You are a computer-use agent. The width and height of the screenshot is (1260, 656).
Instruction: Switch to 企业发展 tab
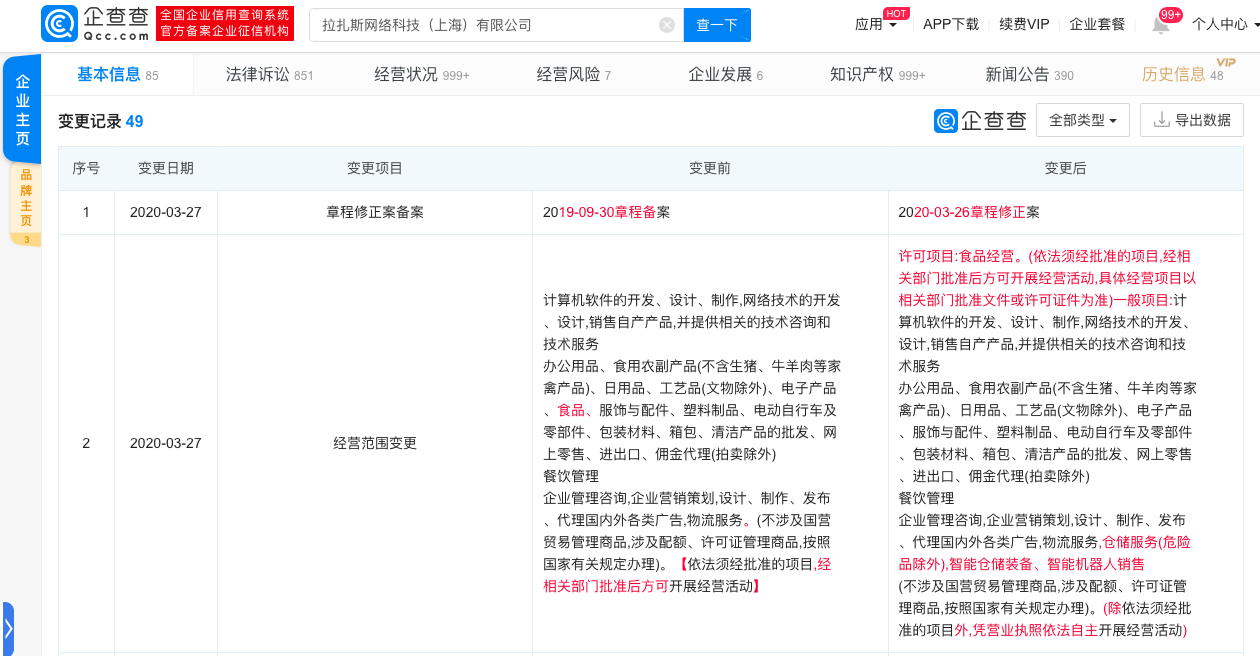pyautogui.click(x=726, y=74)
